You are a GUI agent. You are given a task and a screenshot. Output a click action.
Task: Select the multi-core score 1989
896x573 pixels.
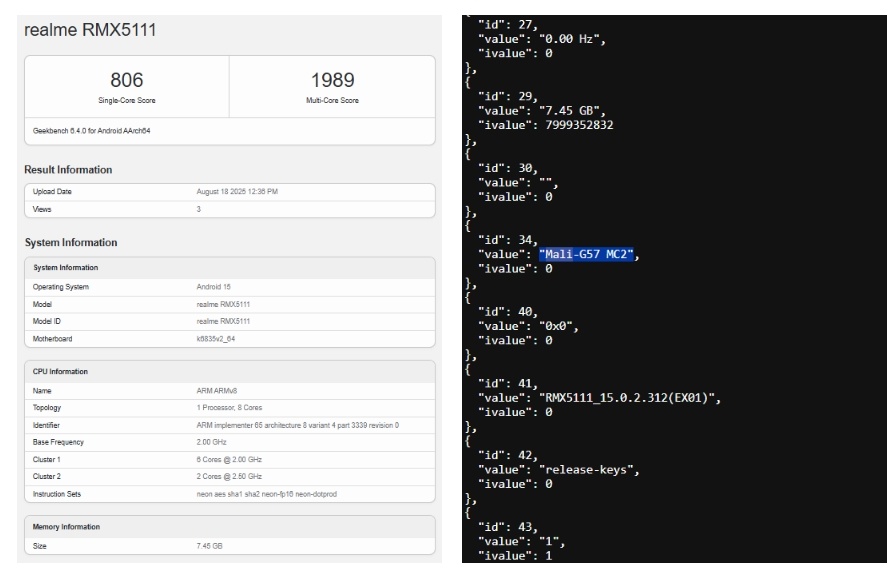(x=333, y=80)
